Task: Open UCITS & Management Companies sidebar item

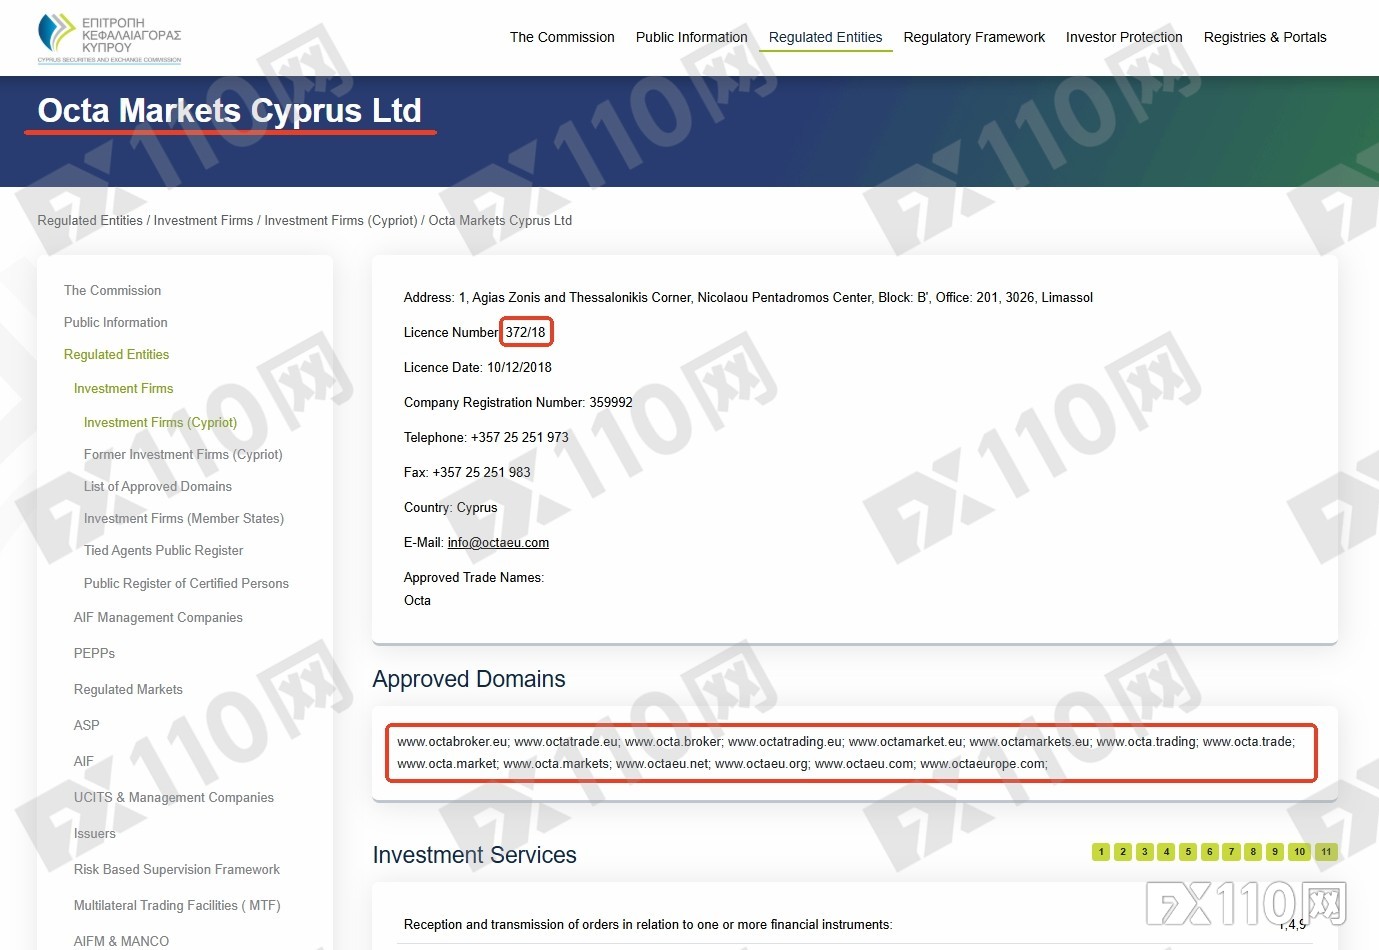Action: pos(173,797)
